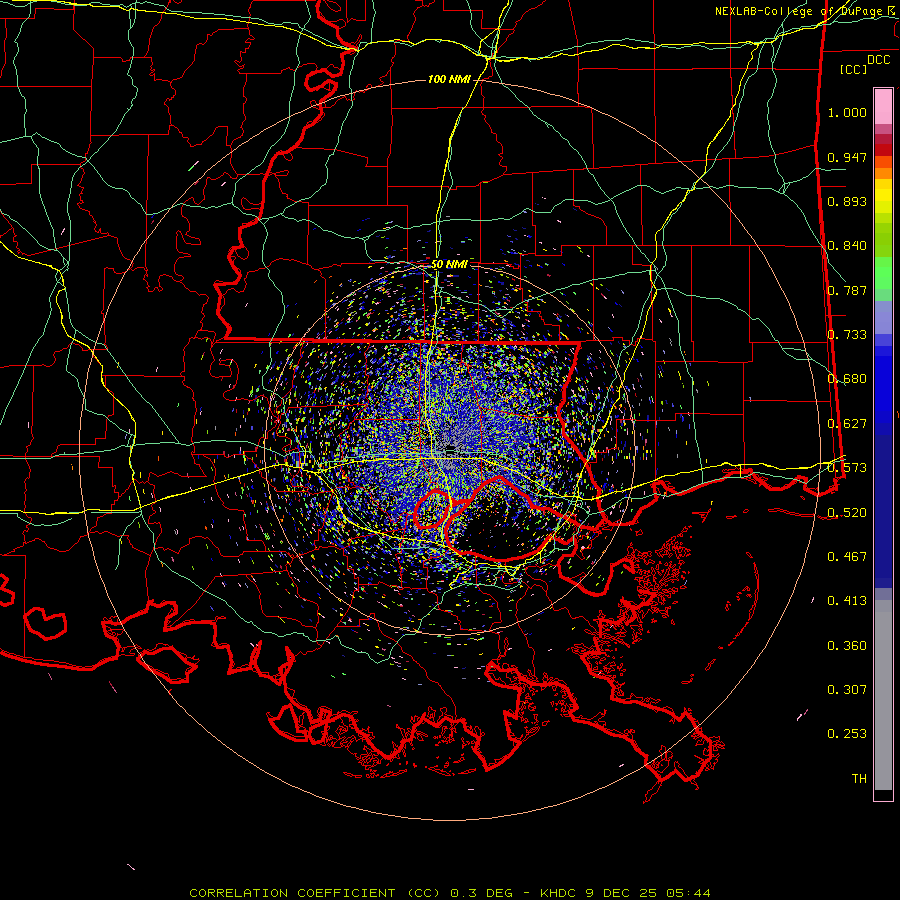
Task: Click the 1.000 value on the color scale
Action: click(x=847, y=112)
